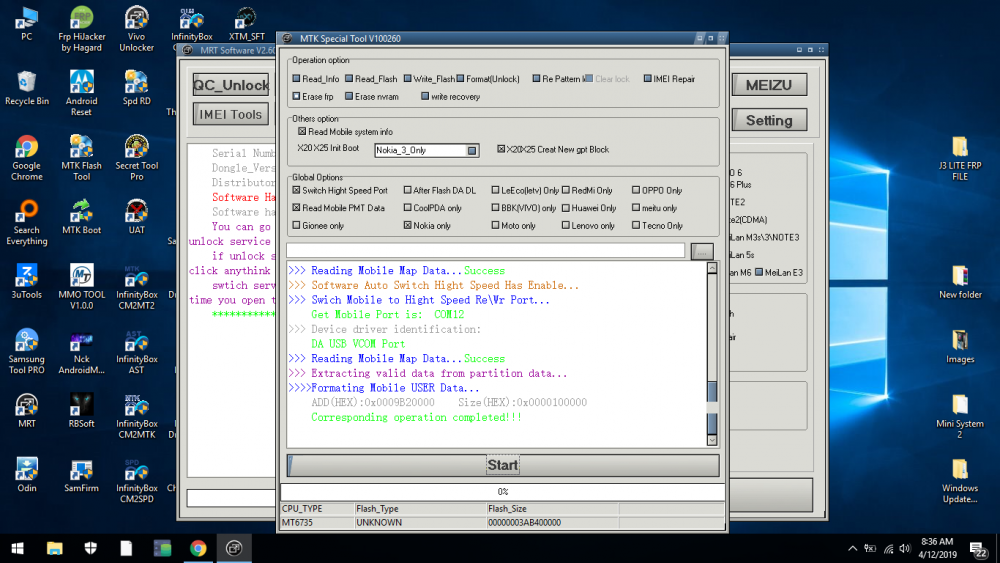Launch the MTK Flash Tool shortcut
This screenshot has height=563, width=1000.
[81, 158]
